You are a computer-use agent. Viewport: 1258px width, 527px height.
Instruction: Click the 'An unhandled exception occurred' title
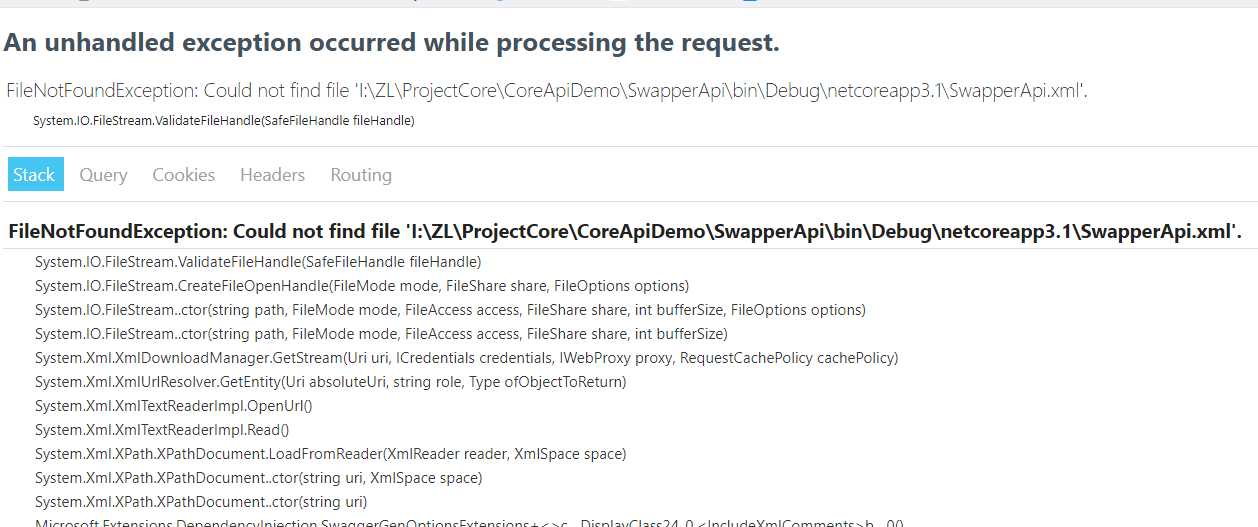392,43
